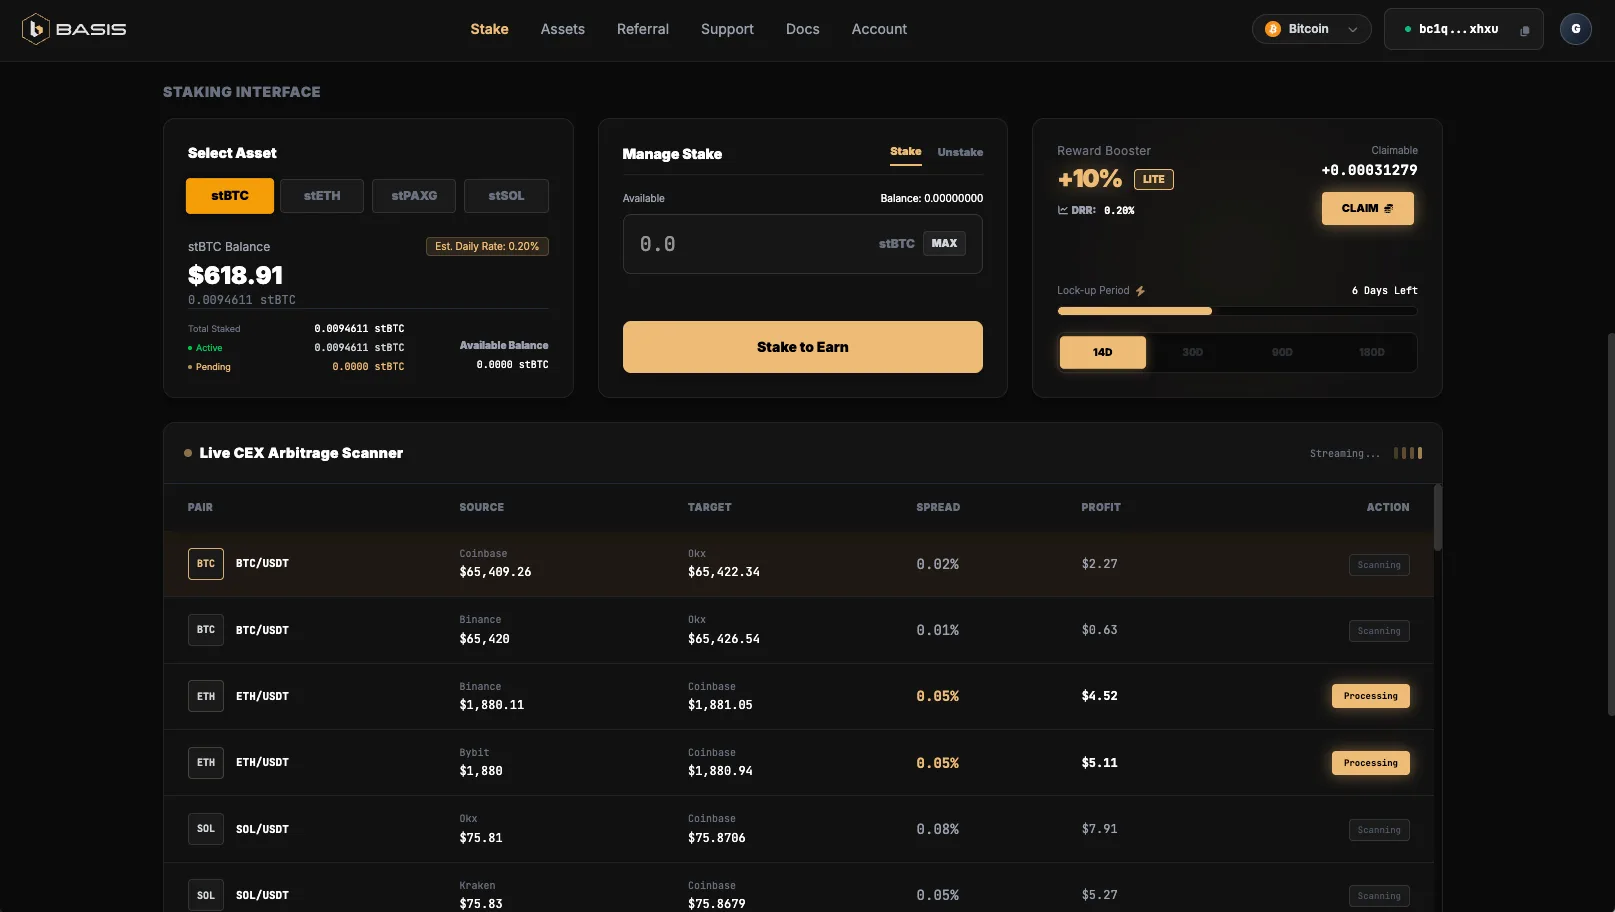Open the Assets page
Viewport: 1615px width, 912px height.
(562, 29)
